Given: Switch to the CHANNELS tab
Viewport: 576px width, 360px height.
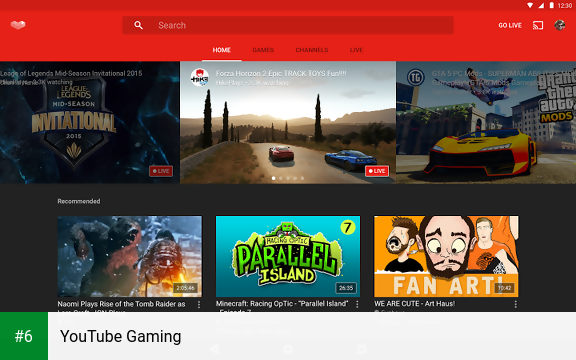Looking at the screenshot, I should point(312,50).
